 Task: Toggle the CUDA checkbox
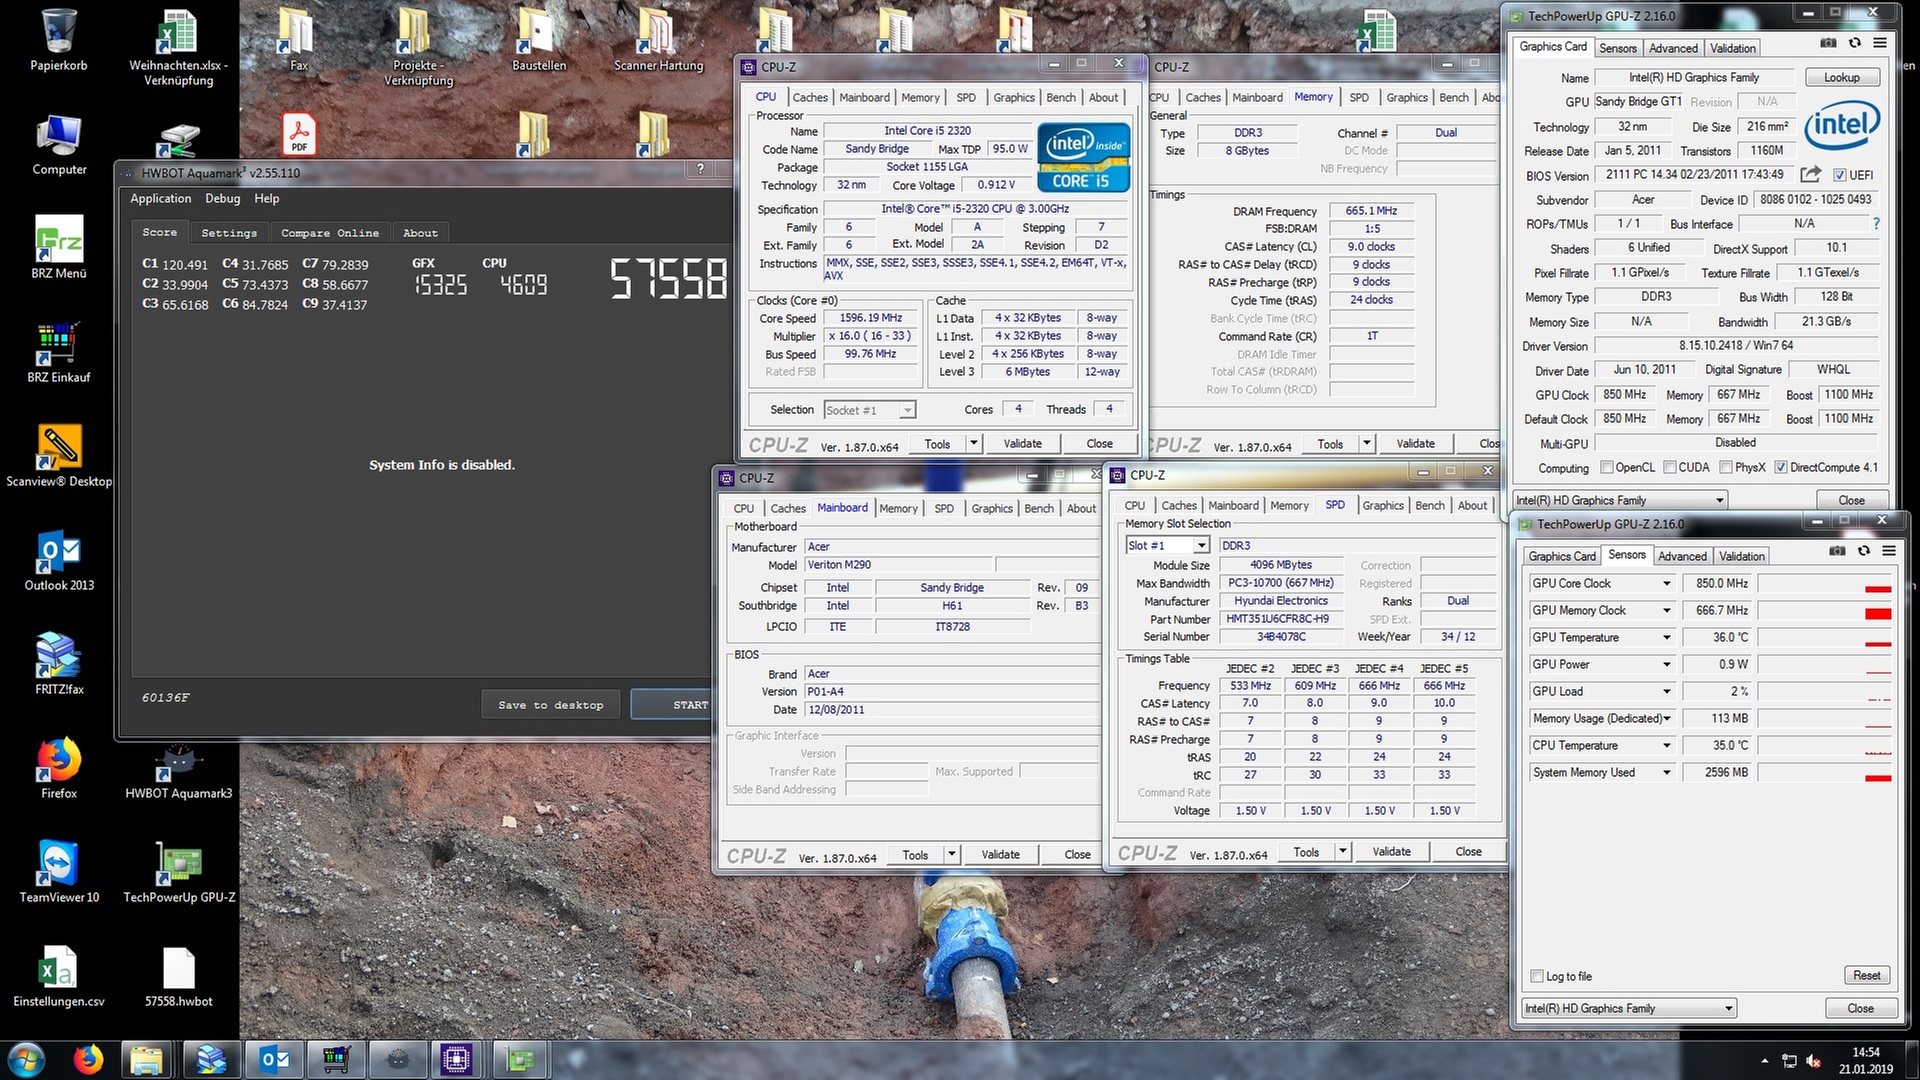click(x=1669, y=467)
